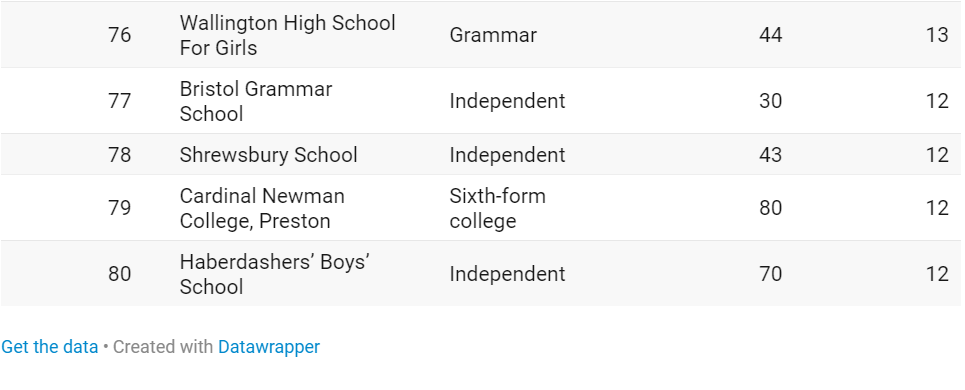Select the Shrewsbury School name cell
Viewport: 965px width, 390px height.
point(268,154)
